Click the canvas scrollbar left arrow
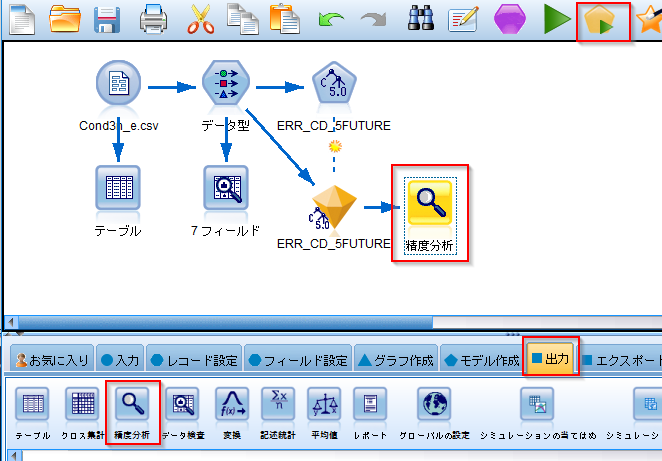This screenshot has width=662, height=461. click(11, 323)
